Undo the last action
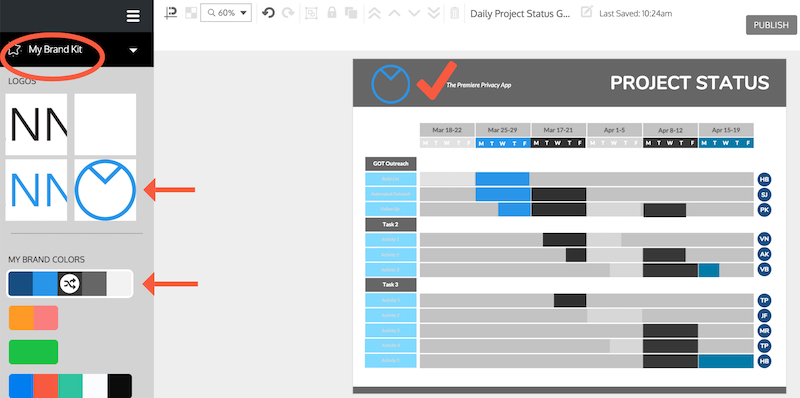The height and width of the screenshot is (398, 800). (x=268, y=13)
